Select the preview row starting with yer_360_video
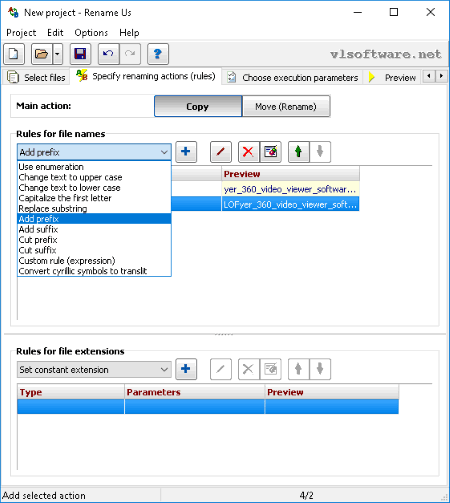Image resolution: width=450 pixels, height=503 pixels. [x=290, y=189]
